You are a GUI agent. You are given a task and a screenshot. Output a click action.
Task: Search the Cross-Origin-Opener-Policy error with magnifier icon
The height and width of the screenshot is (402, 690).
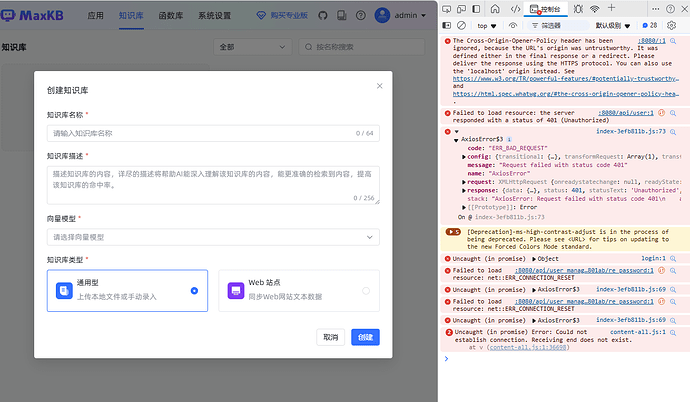[673, 41]
